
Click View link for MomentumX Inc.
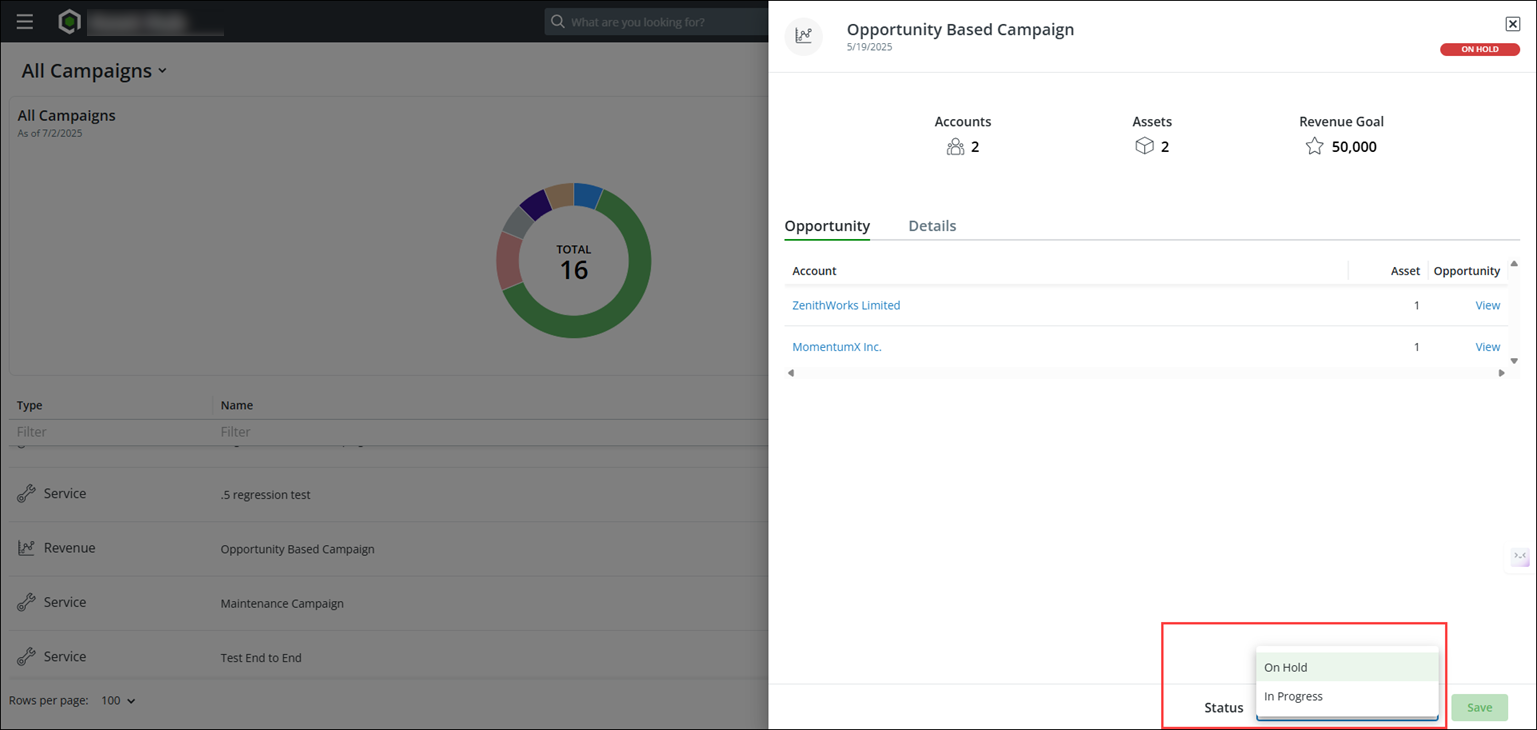coord(1487,347)
